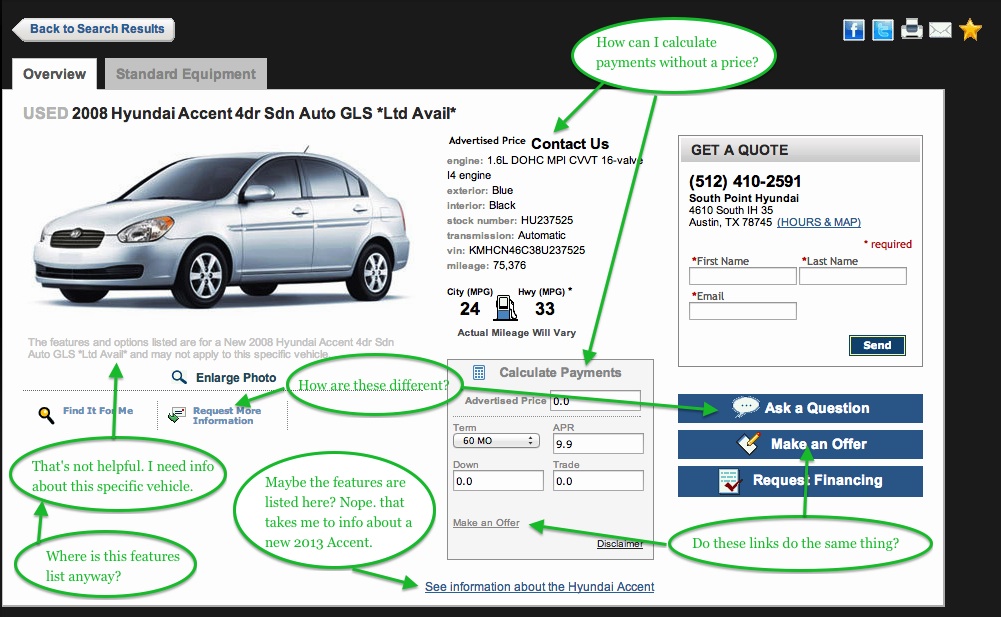Image resolution: width=1001 pixels, height=617 pixels.
Task: Click the stock number HU237525
Action: click(546, 220)
